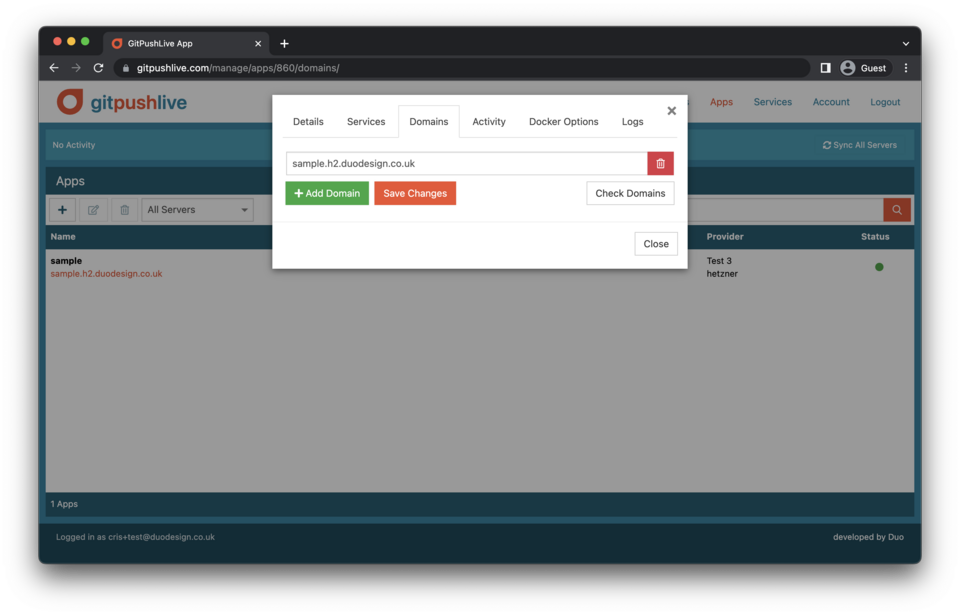The width and height of the screenshot is (960, 615).
Task: Switch to the Details tab
Action: [308, 122]
